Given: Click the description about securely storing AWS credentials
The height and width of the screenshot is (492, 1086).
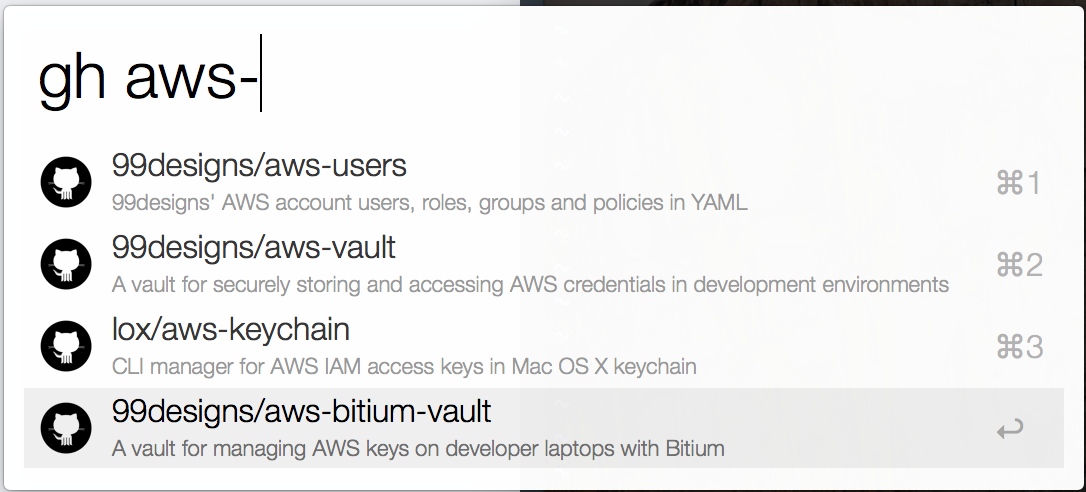Looking at the screenshot, I should tap(530, 285).
